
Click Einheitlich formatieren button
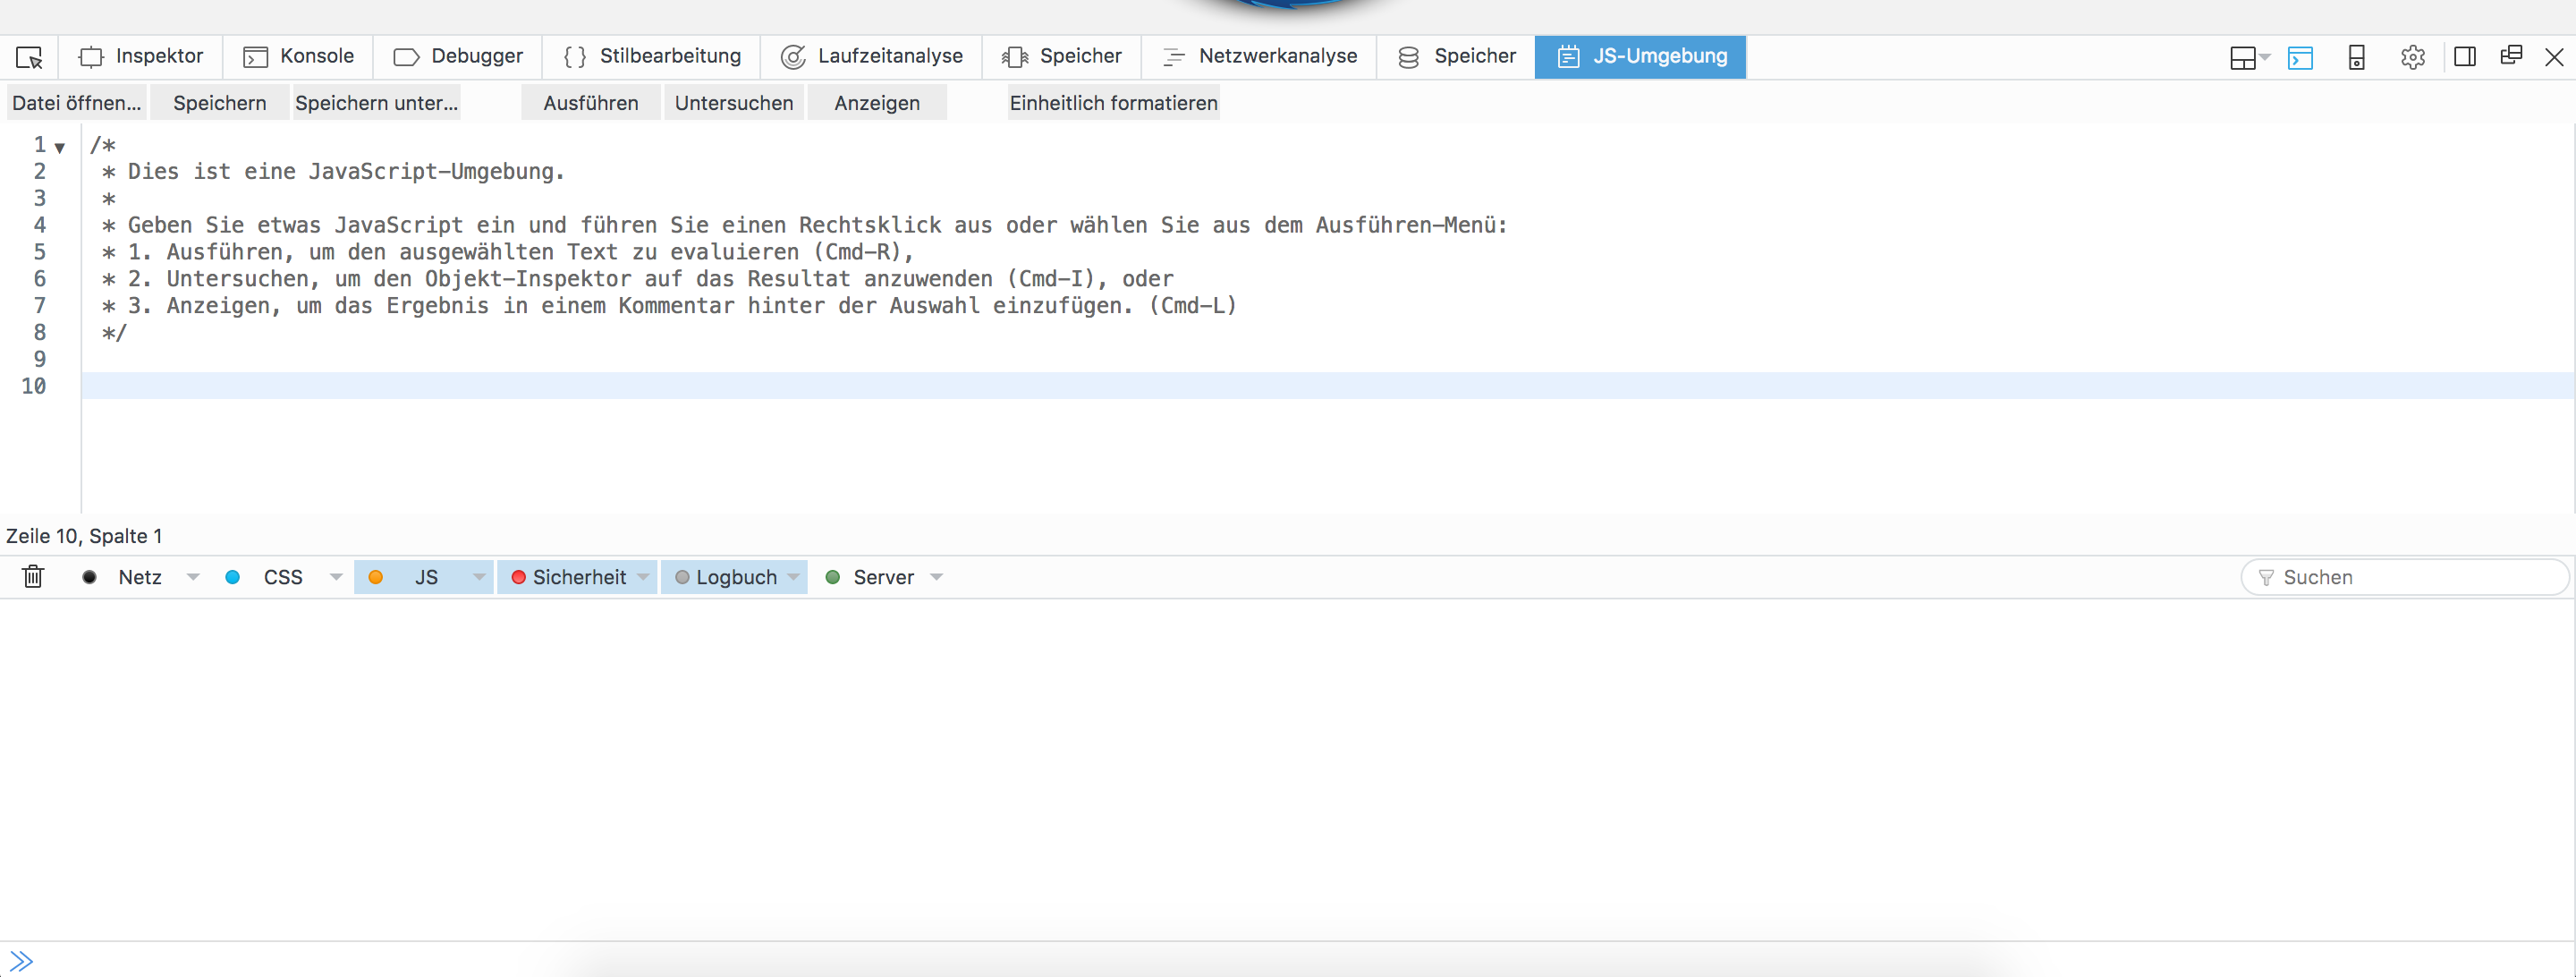point(1112,103)
